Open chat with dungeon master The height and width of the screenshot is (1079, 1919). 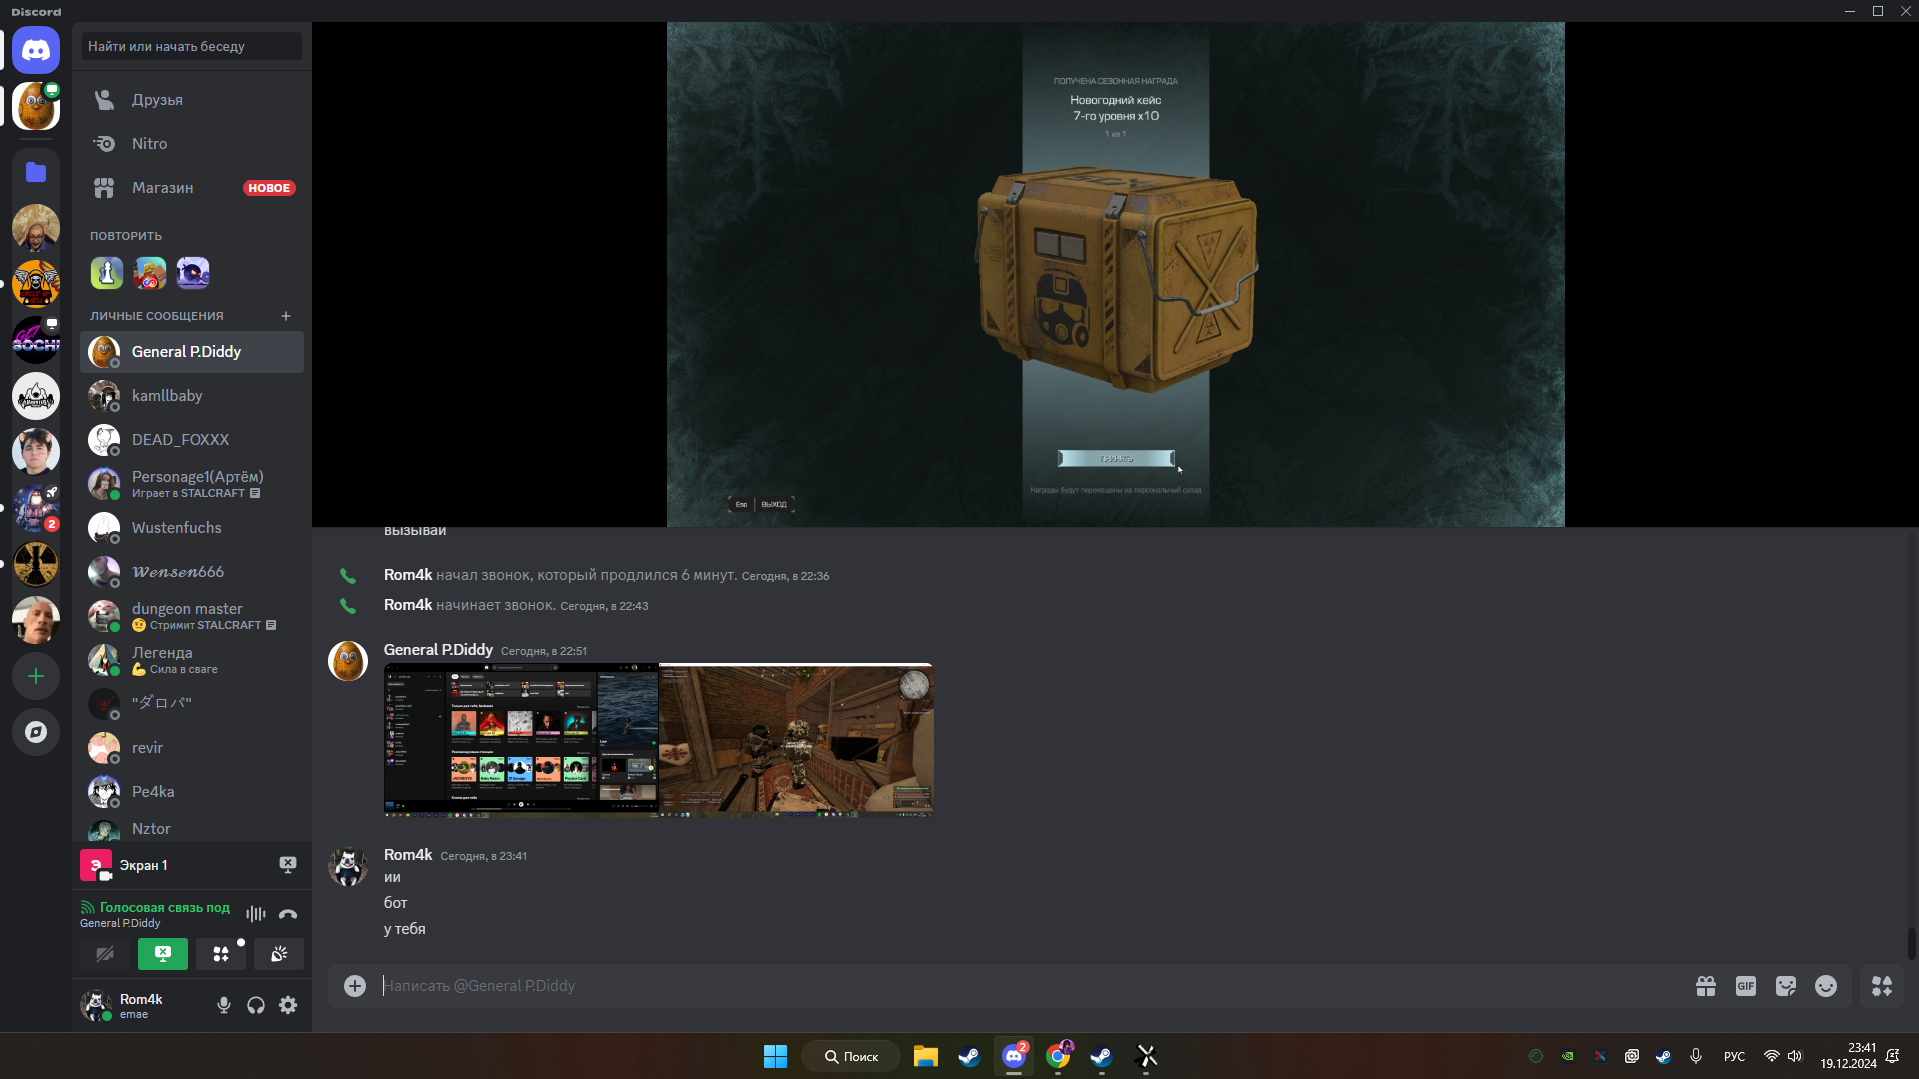(x=192, y=616)
